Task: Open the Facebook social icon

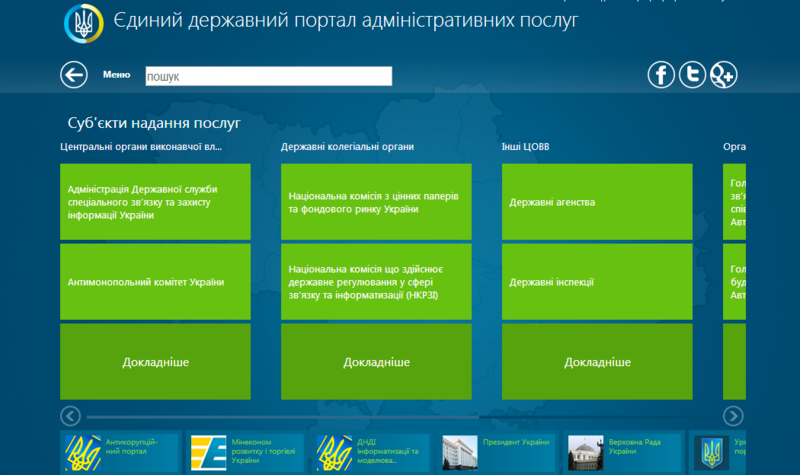Action: click(x=661, y=74)
